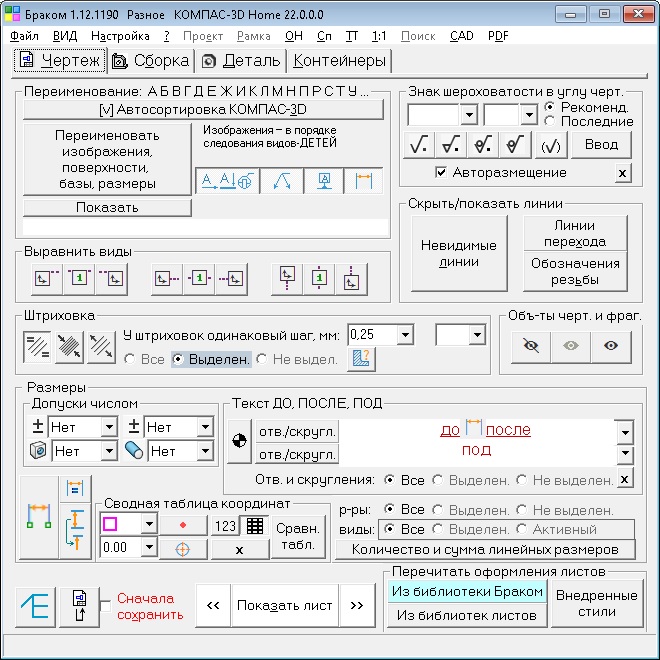Screen dimensions: 660x660
Task: Click the base symbol rename icon
Action: [324, 181]
